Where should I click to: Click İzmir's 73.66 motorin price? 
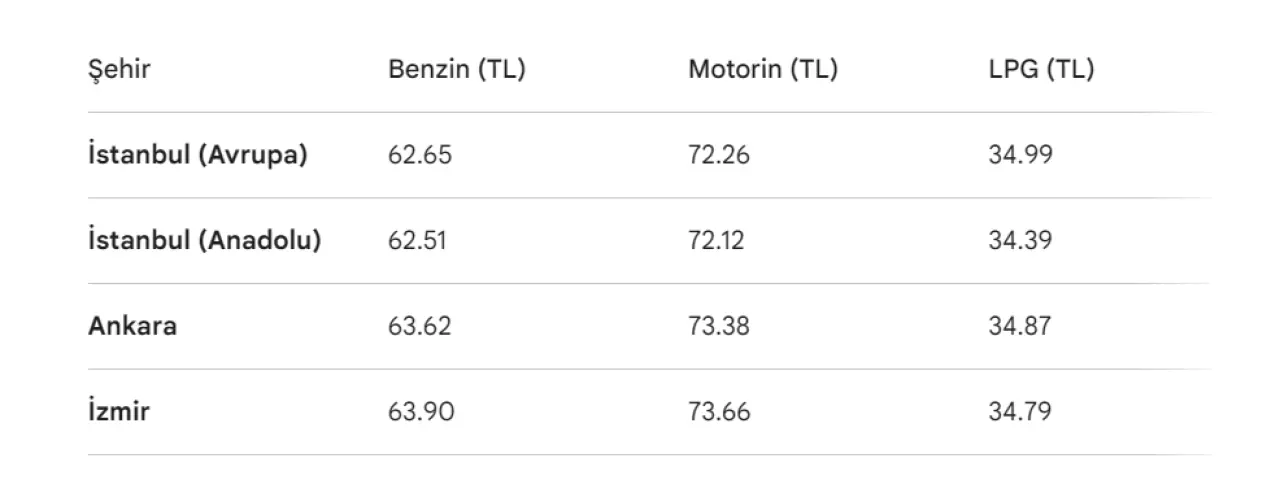tap(719, 412)
